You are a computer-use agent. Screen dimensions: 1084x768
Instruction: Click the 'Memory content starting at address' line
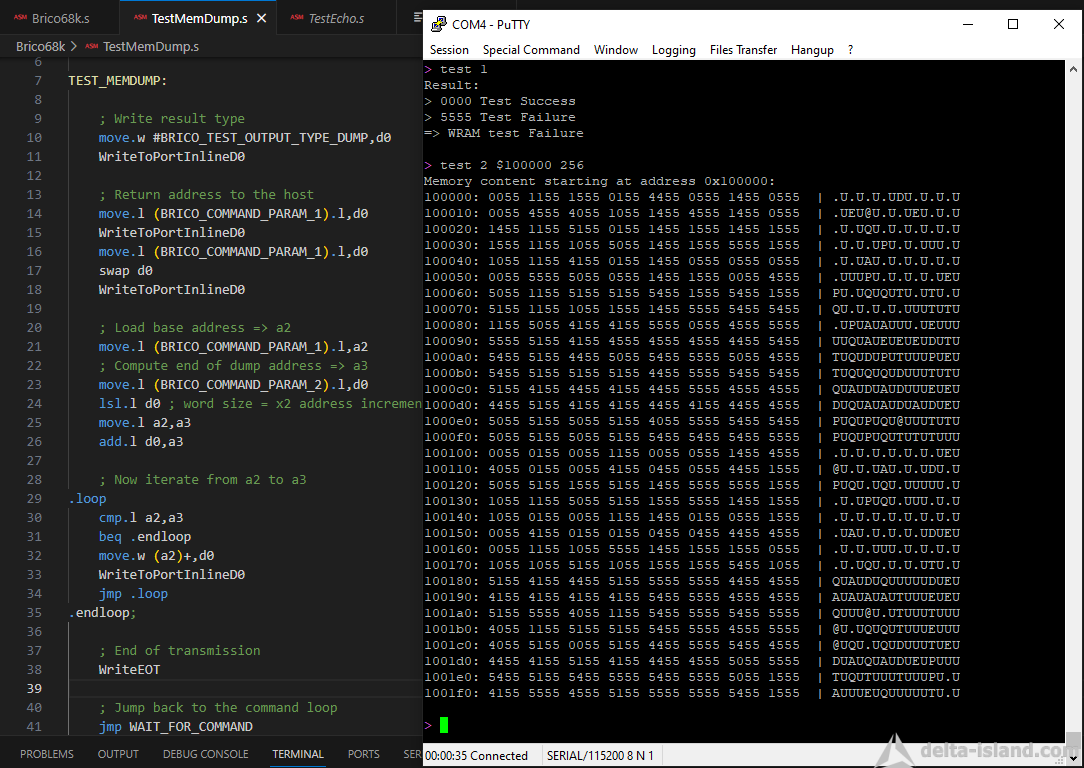(x=599, y=181)
